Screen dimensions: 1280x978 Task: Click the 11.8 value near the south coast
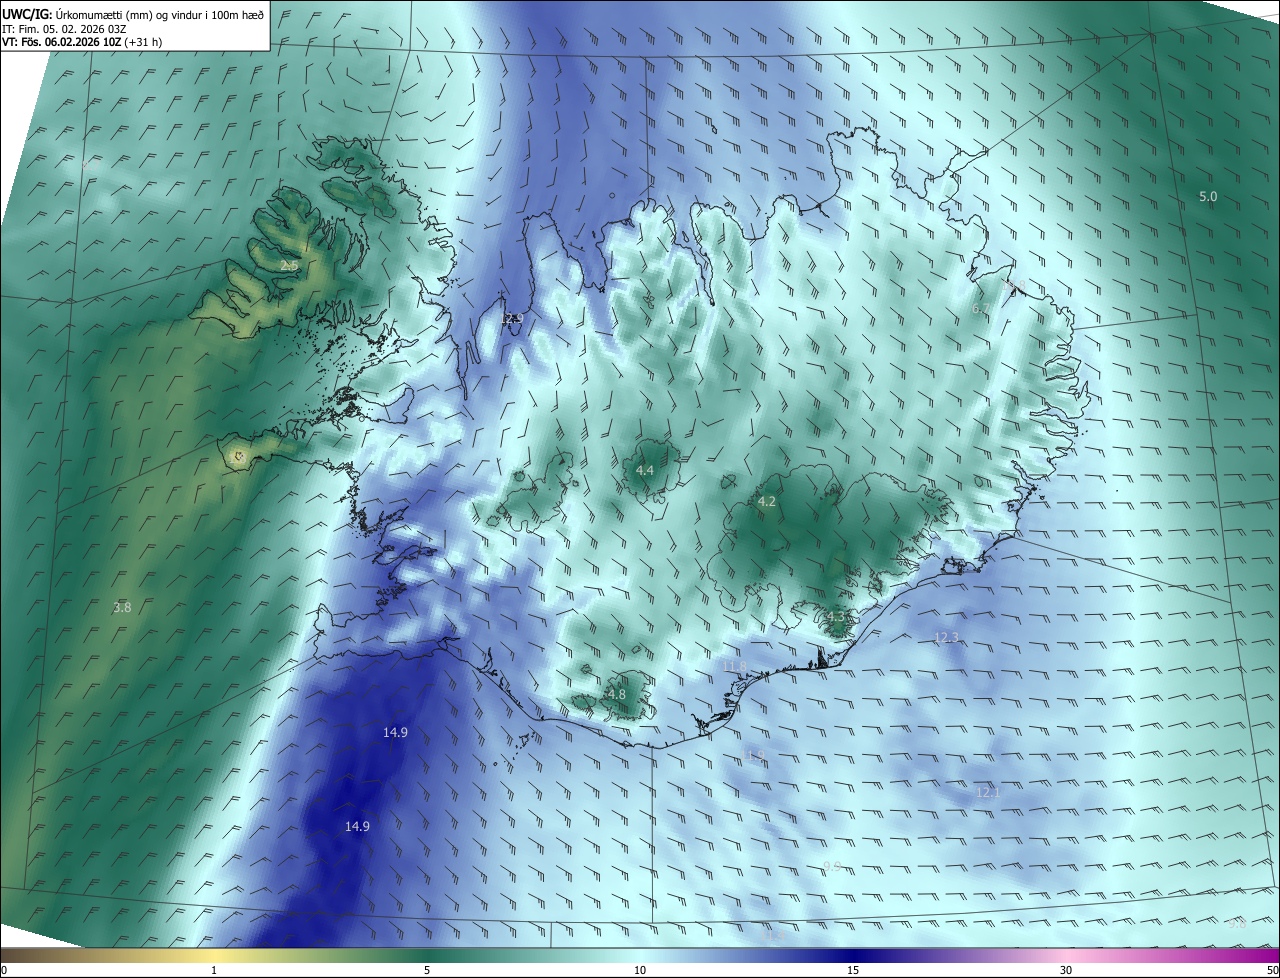pos(734,666)
